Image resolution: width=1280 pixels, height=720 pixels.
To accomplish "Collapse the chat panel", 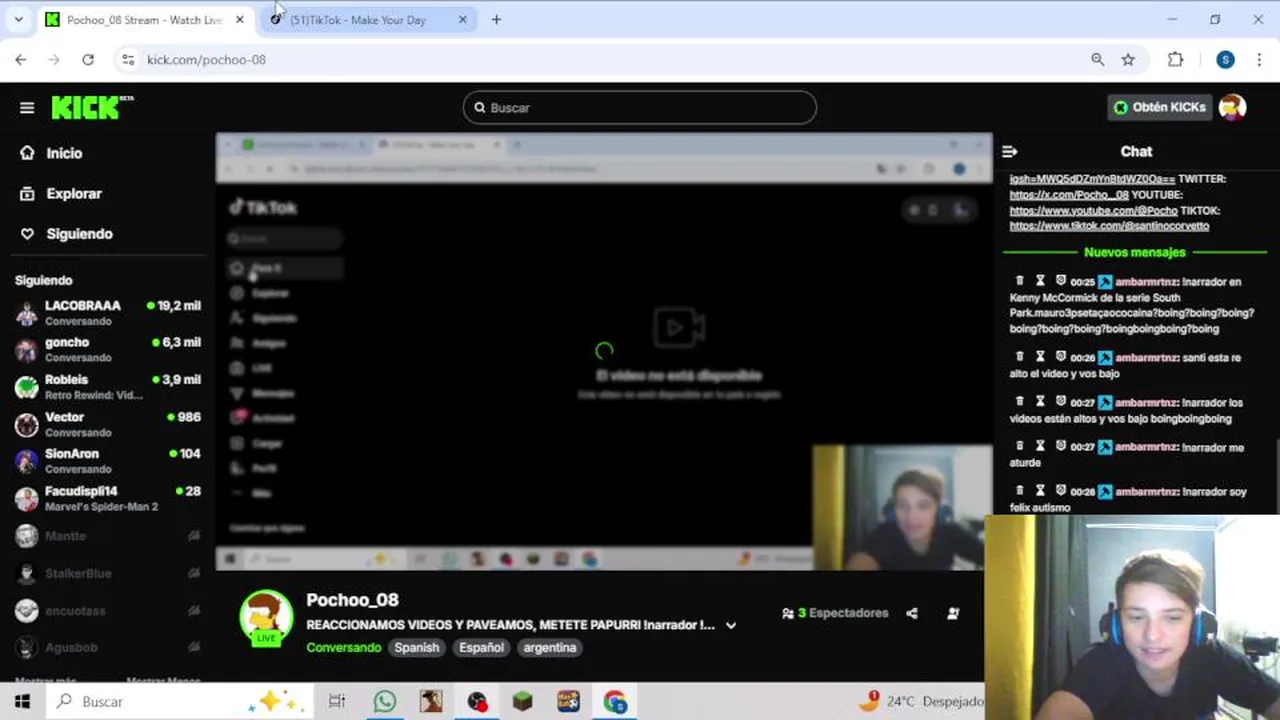I will point(1010,151).
